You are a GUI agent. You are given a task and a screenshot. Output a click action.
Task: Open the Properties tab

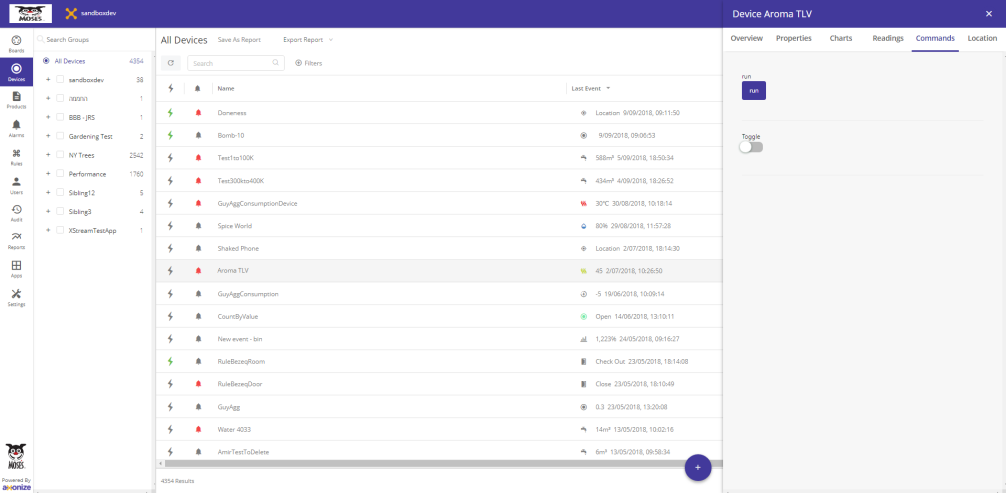pos(793,38)
